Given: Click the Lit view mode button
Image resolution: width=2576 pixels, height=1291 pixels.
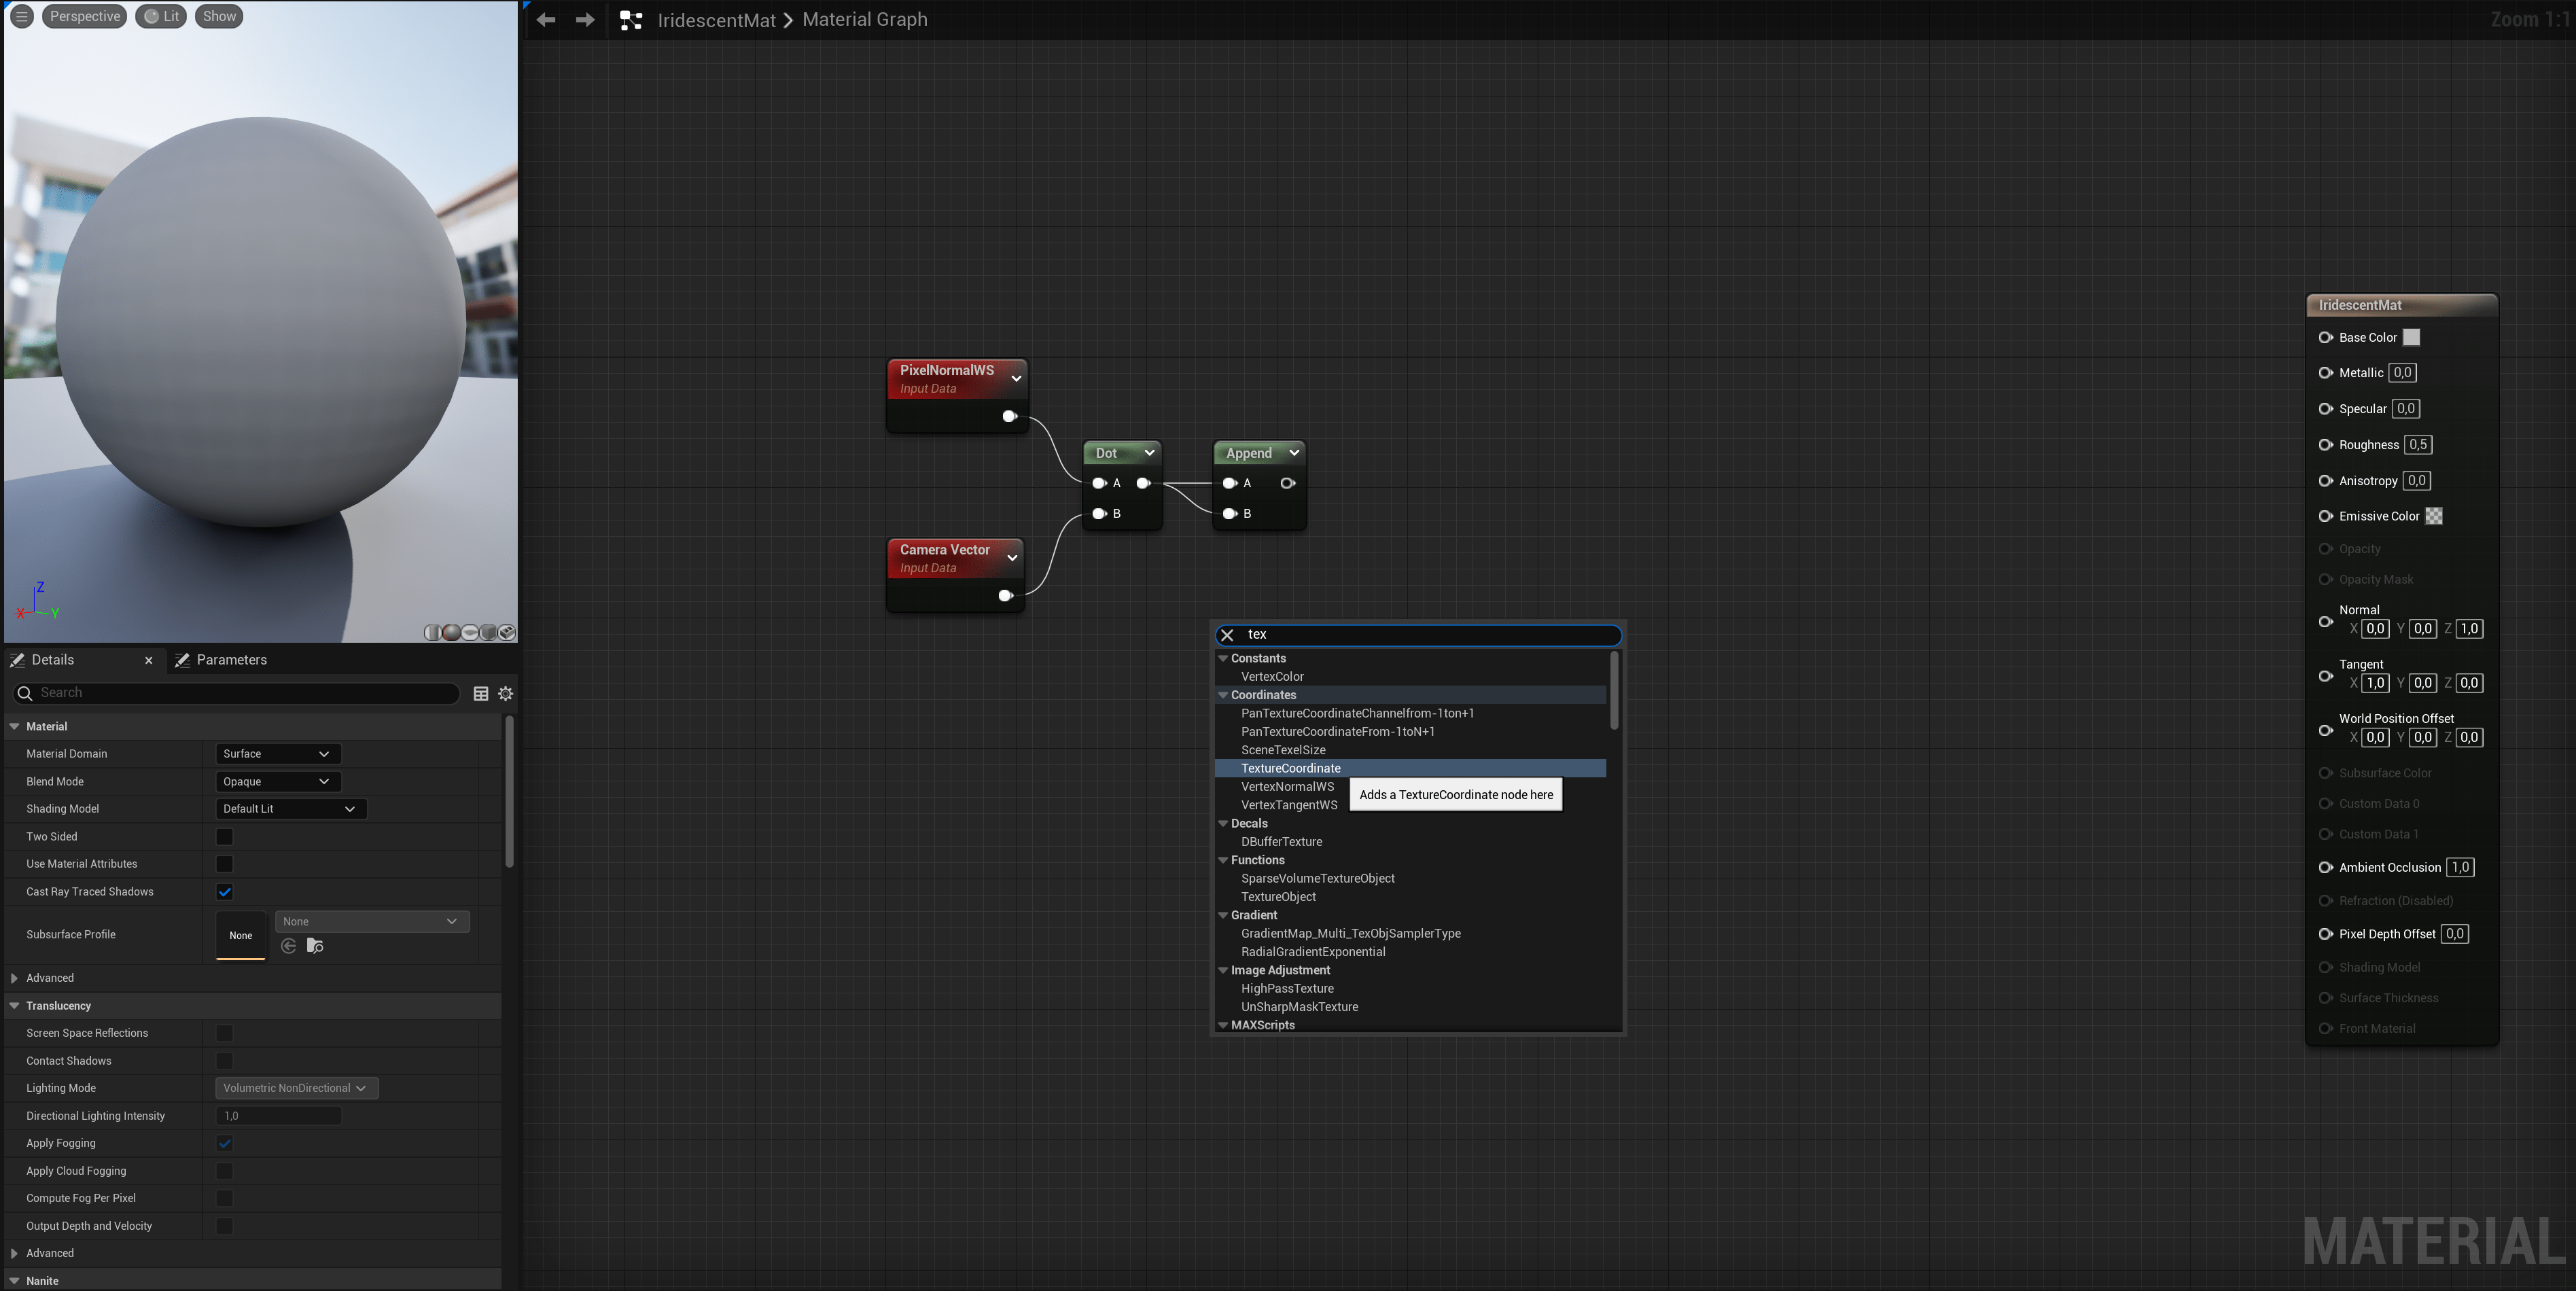Looking at the screenshot, I should pyautogui.click(x=161, y=16).
